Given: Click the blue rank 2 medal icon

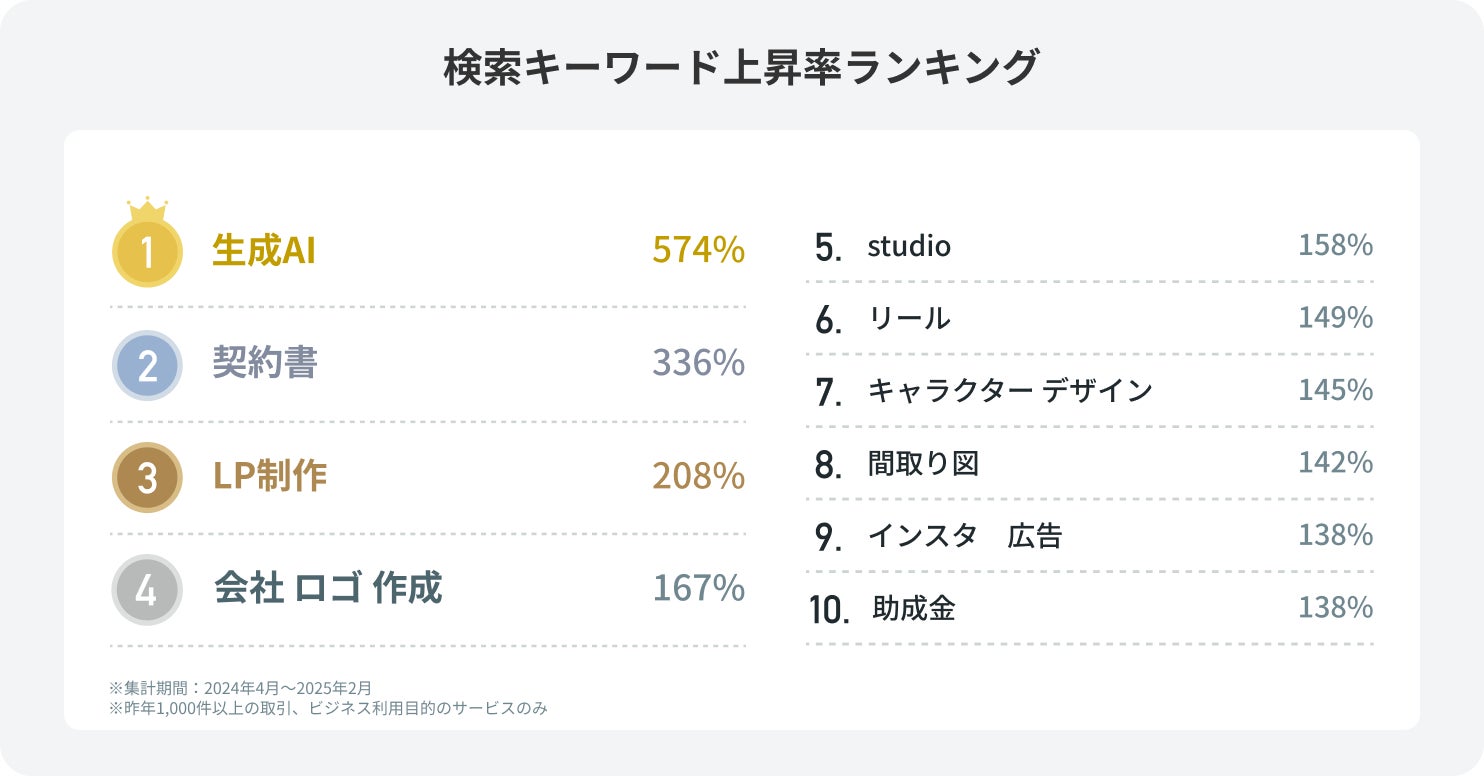Looking at the screenshot, I should click(x=147, y=365).
